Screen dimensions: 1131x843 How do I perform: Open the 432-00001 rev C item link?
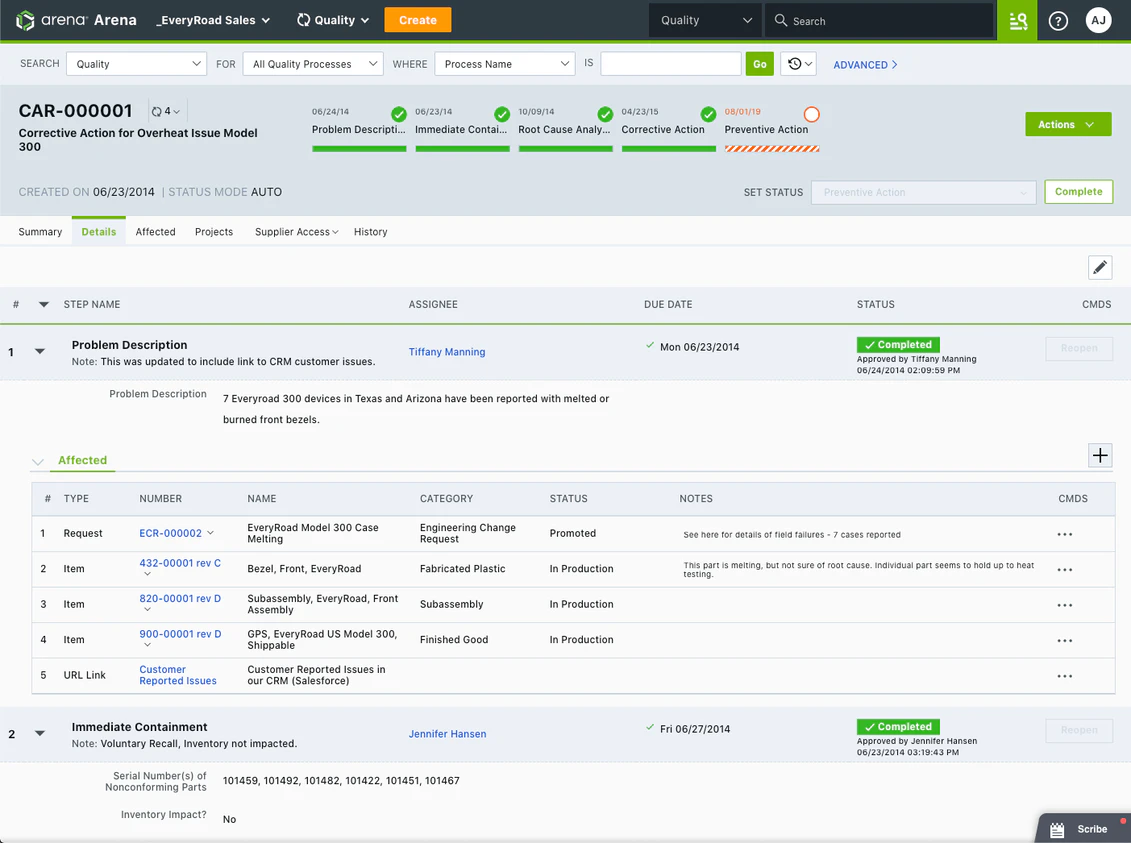(x=180, y=563)
